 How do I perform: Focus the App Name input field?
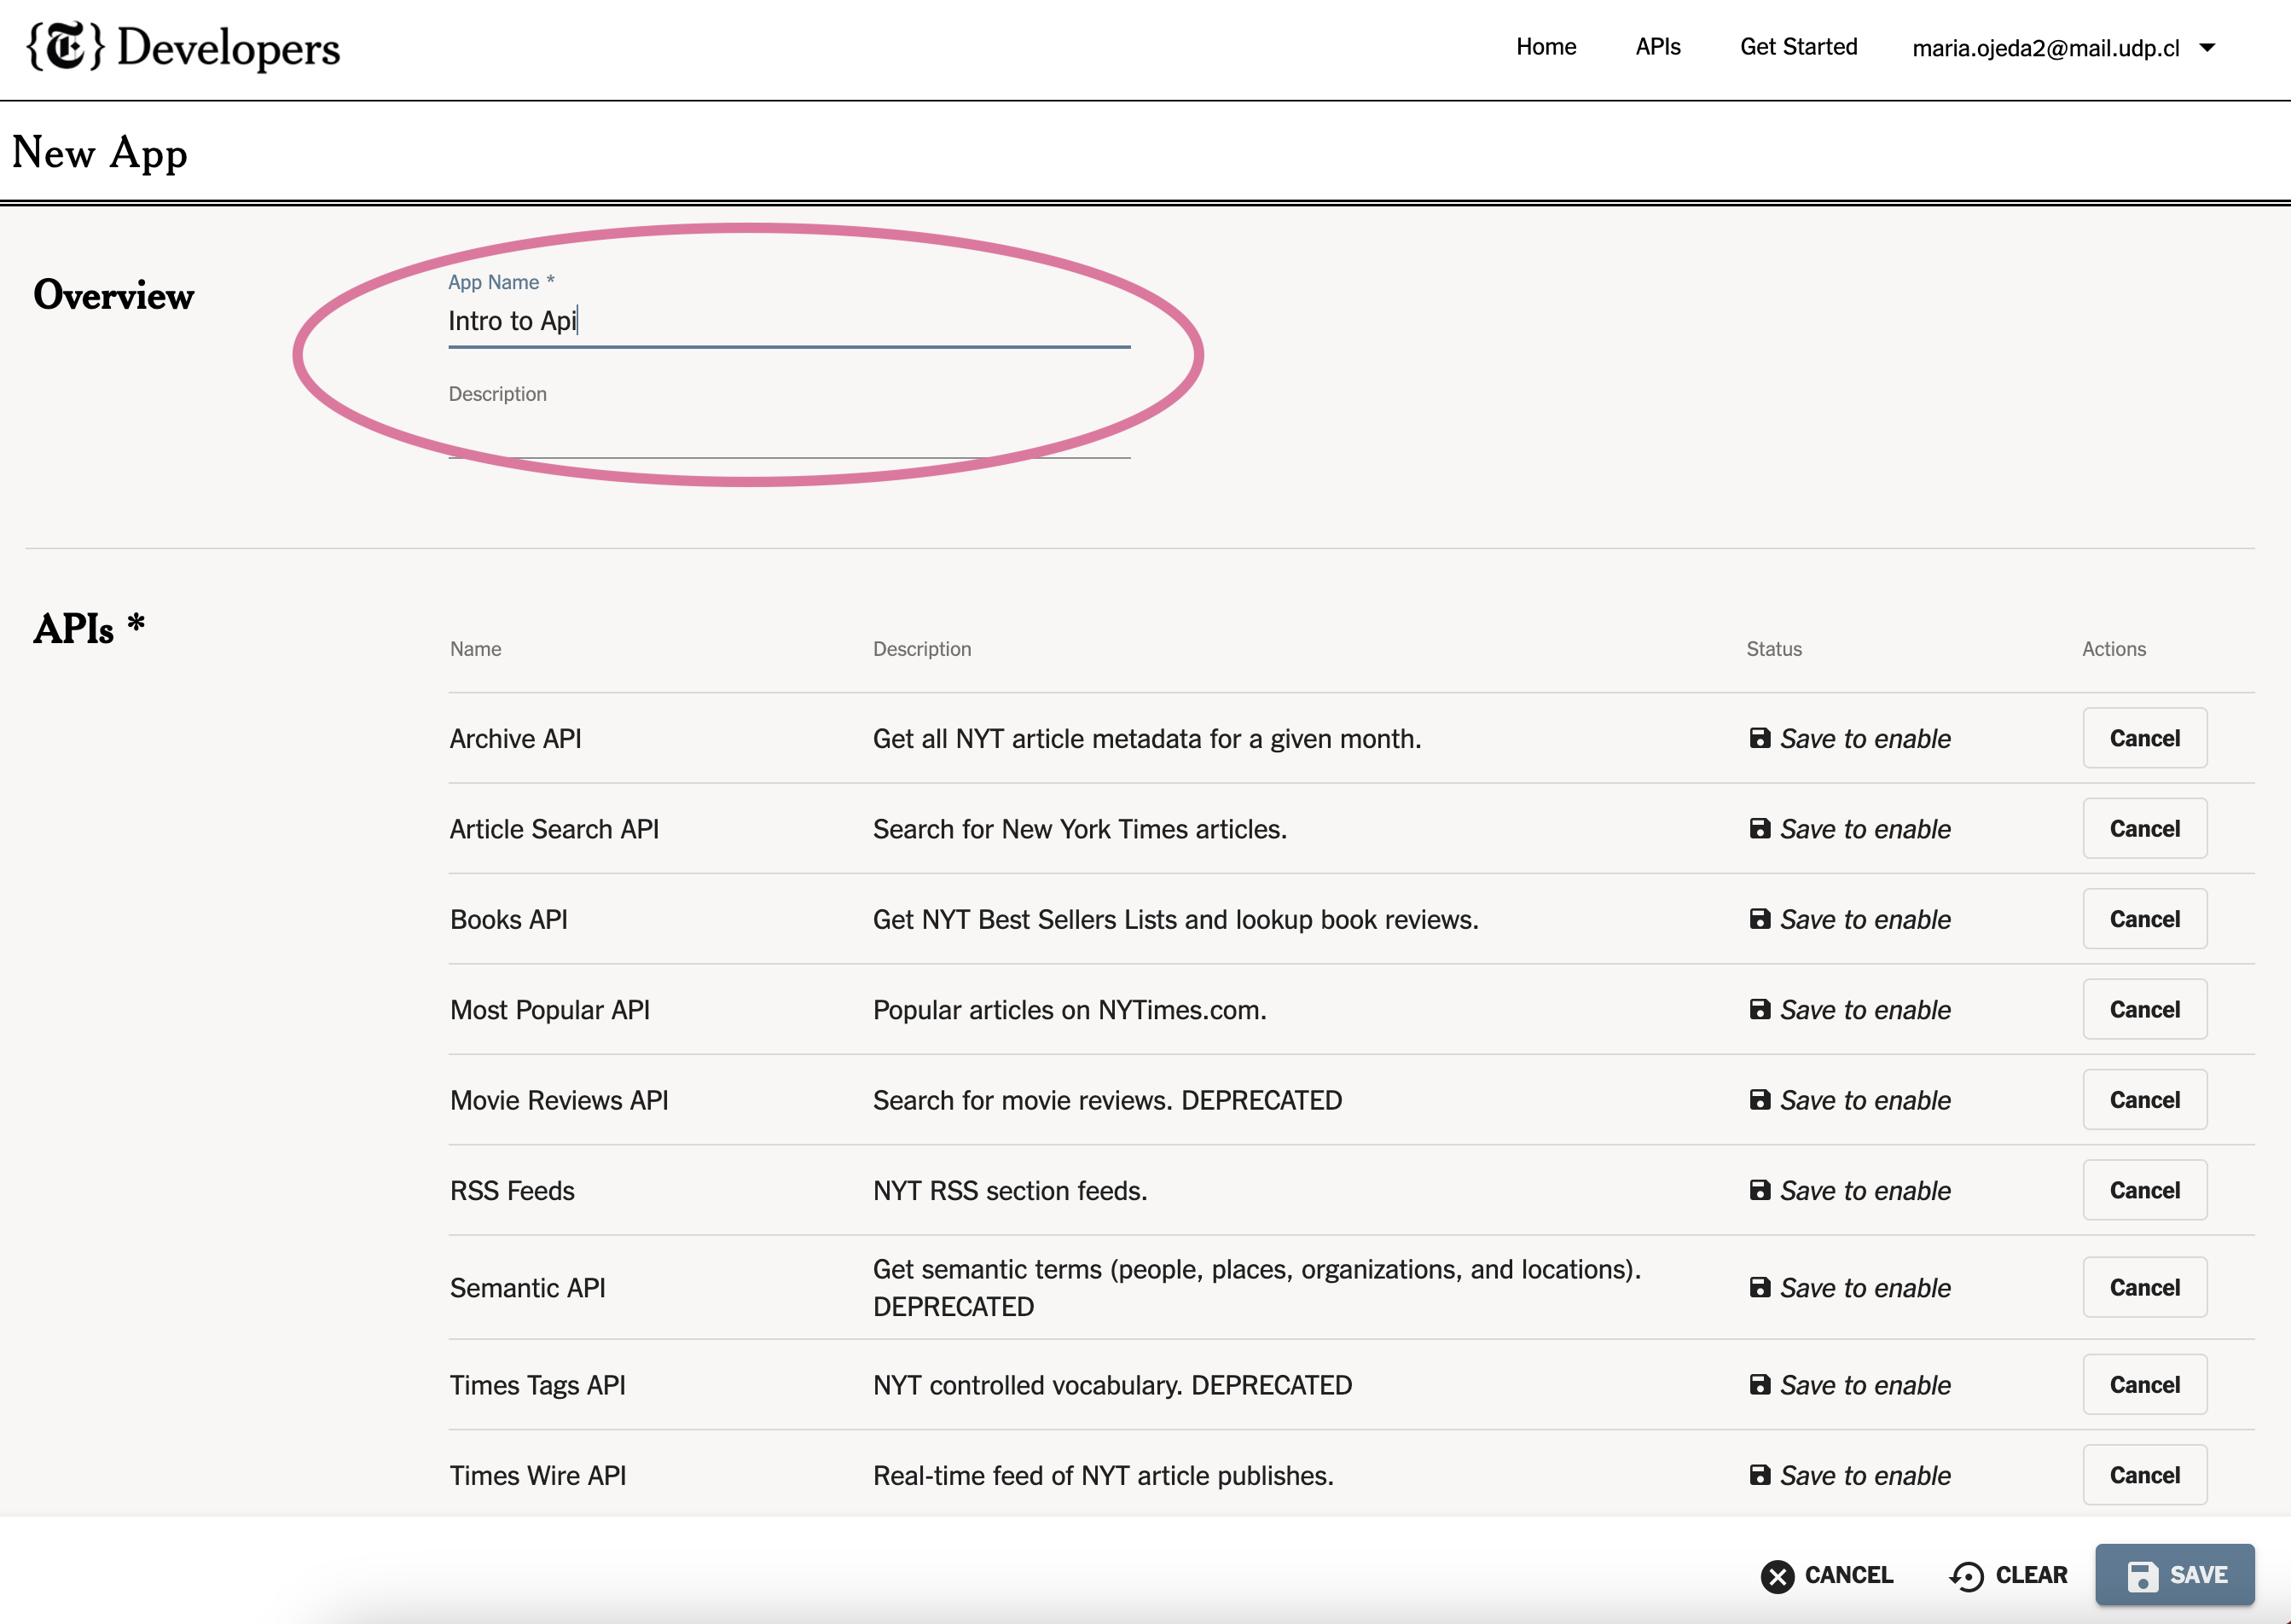pyautogui.click(x=789, y=321)
